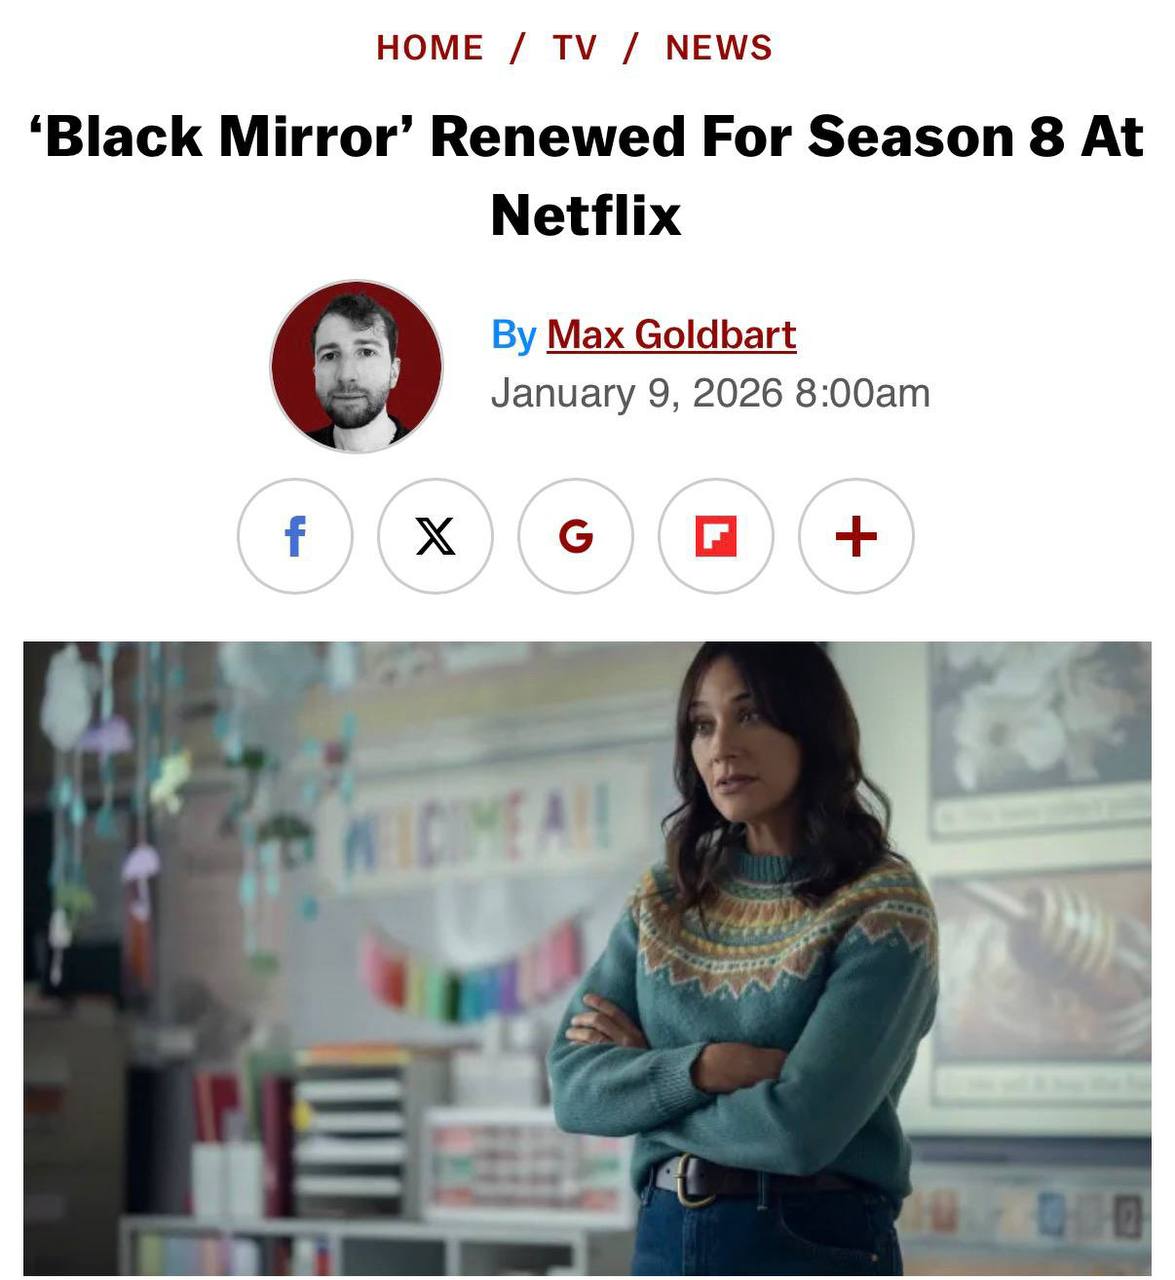
Task: Share the article on X
Action: pyautogui.click(x=435, y=536)
